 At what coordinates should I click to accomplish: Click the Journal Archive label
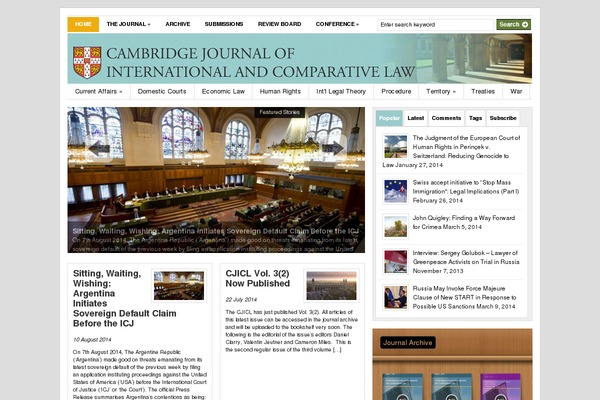point(408,343)
